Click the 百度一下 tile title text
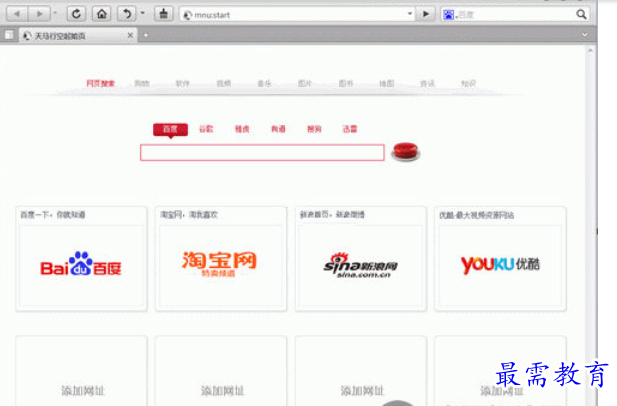 click(53, 215)
